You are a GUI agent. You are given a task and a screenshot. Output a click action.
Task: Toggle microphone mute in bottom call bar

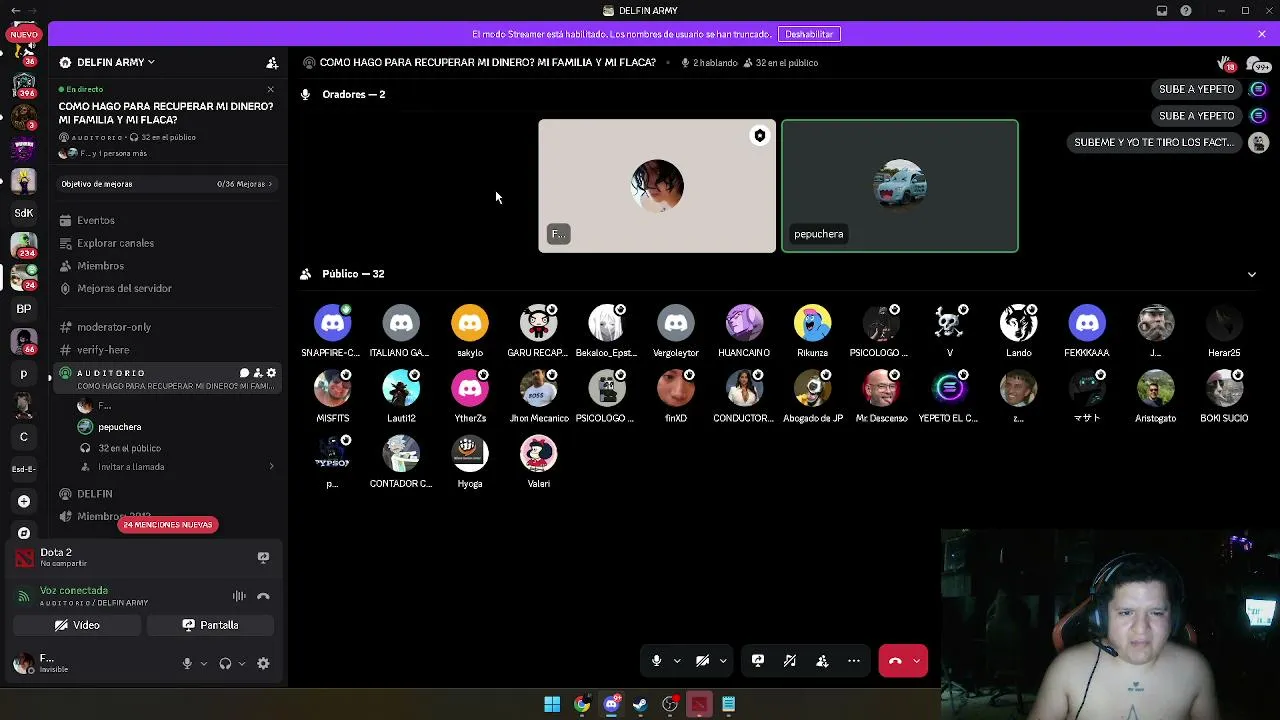656,661
